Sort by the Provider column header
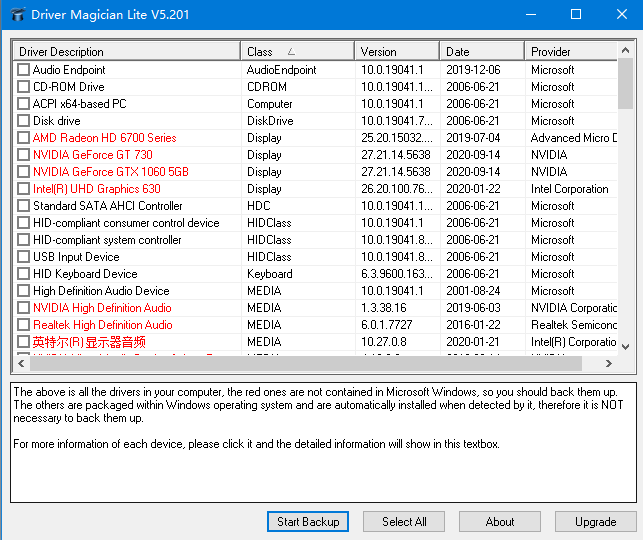This screenshot has height=540, width=643. (x=571, y=52)
